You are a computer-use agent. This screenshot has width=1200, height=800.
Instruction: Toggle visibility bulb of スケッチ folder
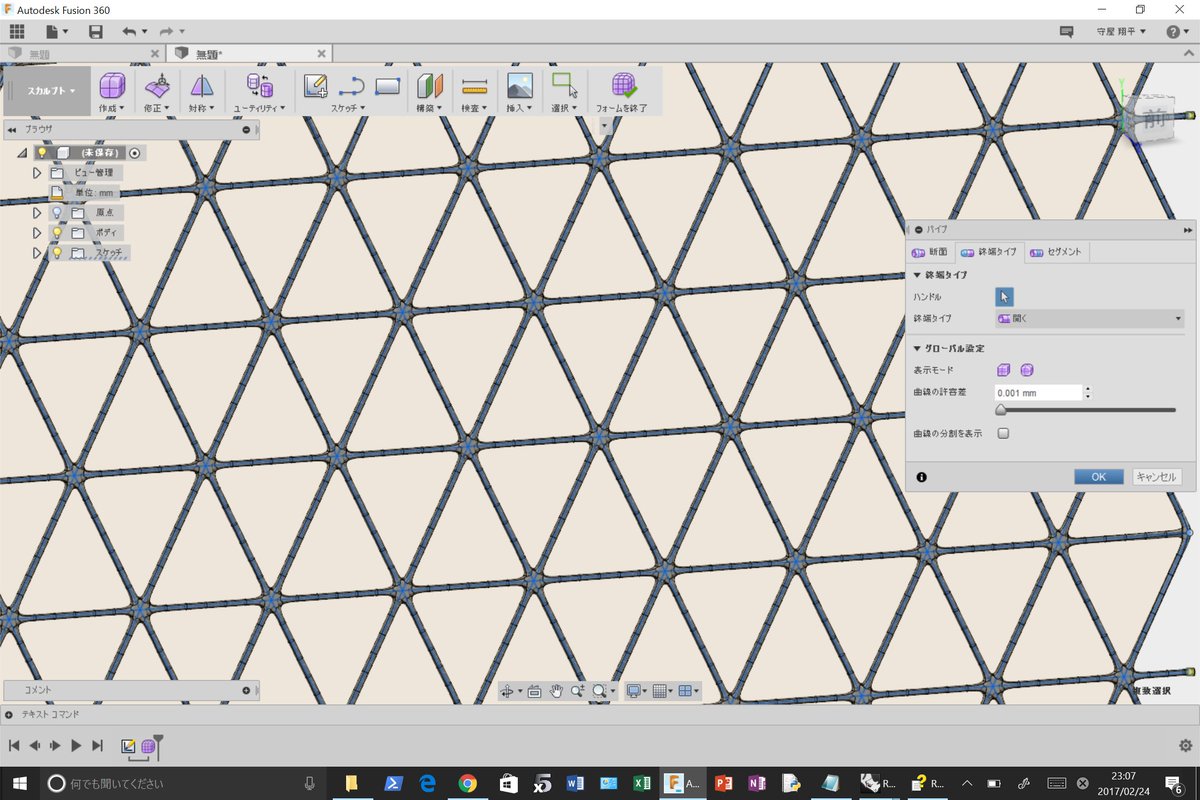click(x=57, y=253)
